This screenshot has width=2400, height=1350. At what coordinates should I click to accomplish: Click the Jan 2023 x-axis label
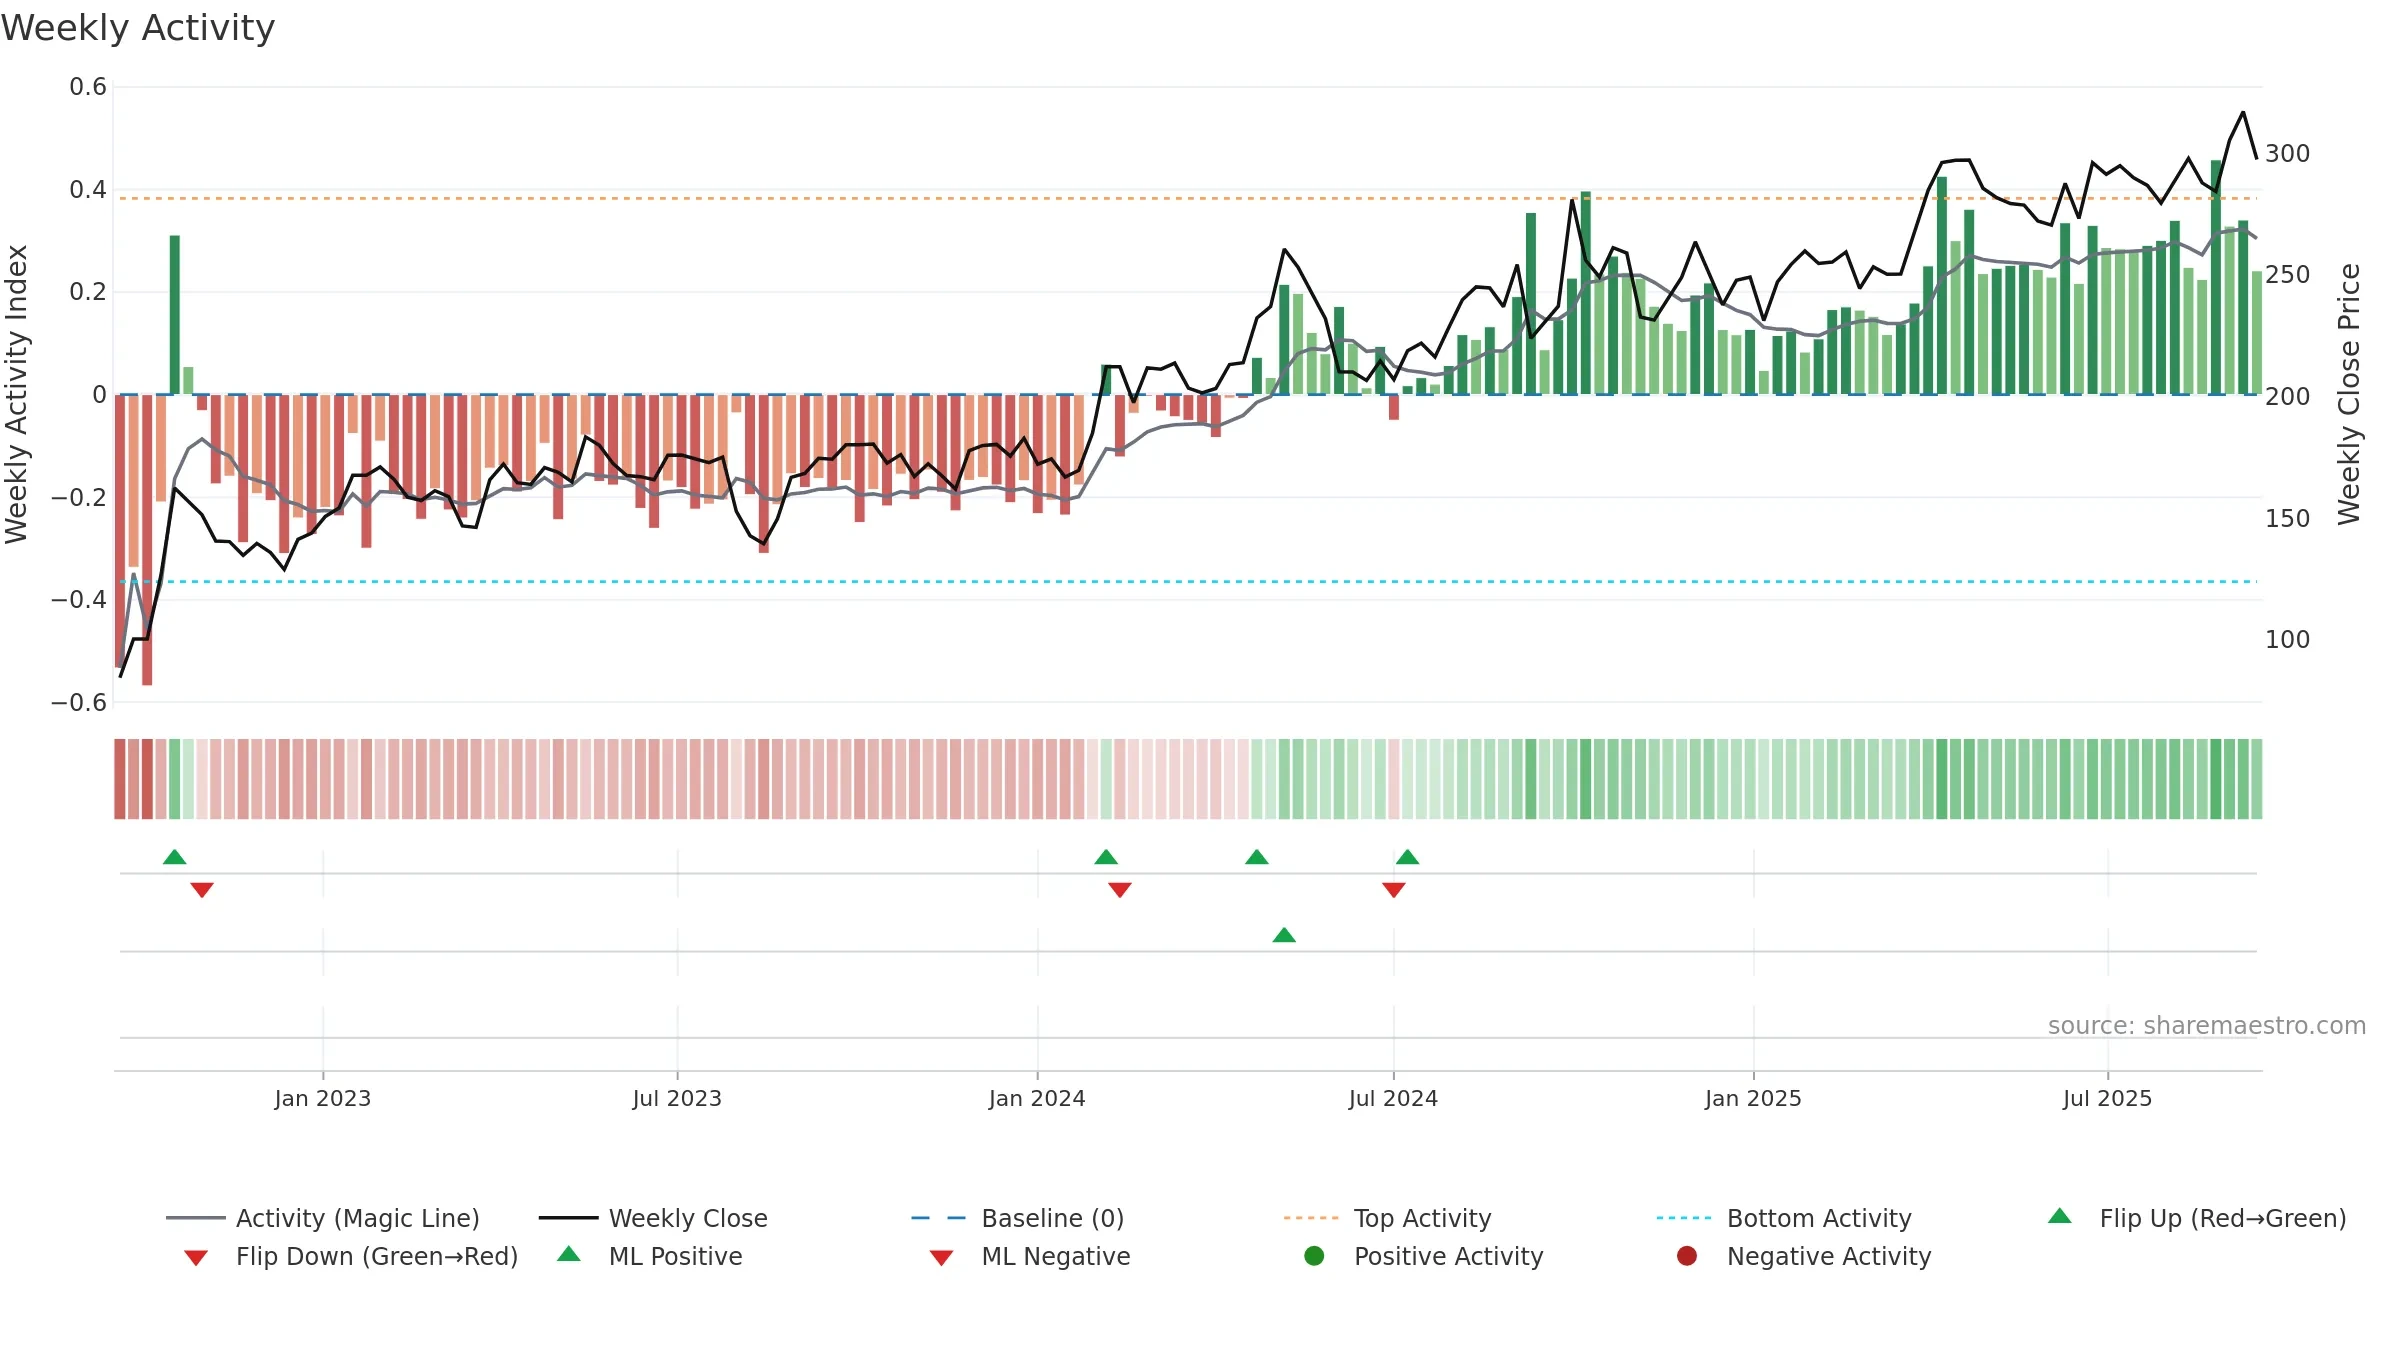point(323,1098)
